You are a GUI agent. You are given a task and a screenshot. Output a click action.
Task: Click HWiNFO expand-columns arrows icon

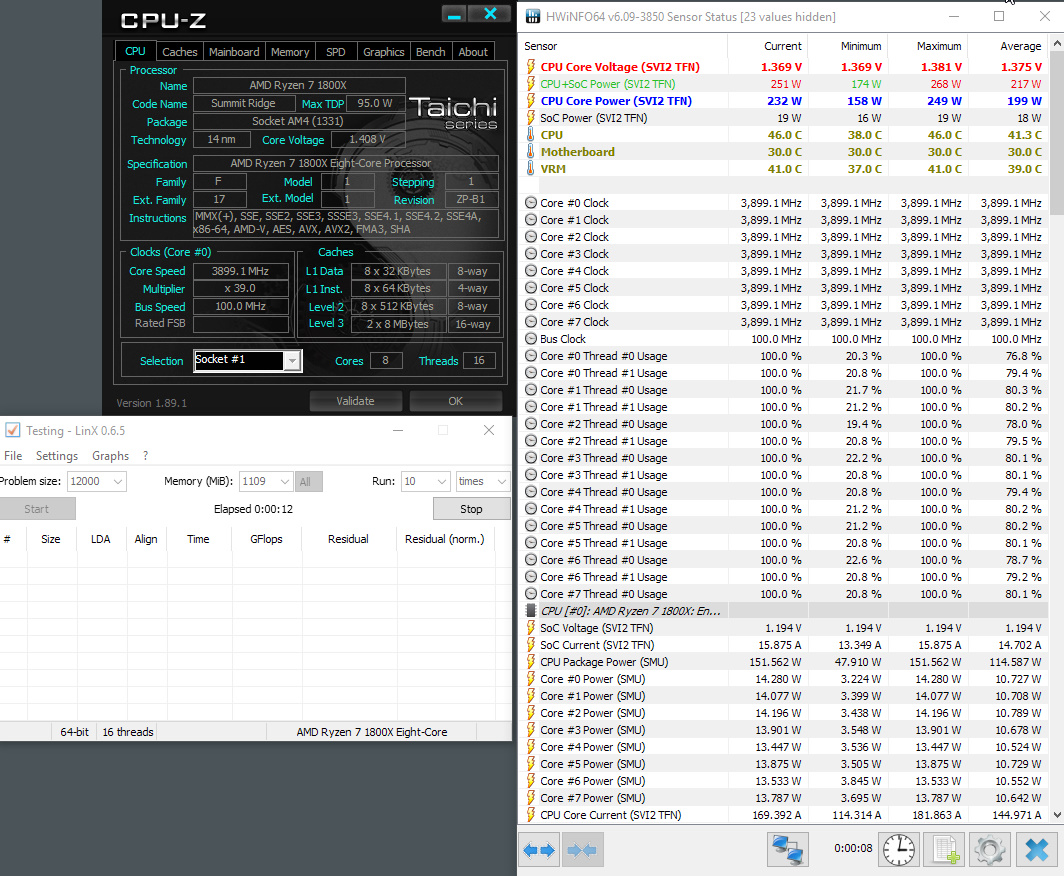(539, 850)
